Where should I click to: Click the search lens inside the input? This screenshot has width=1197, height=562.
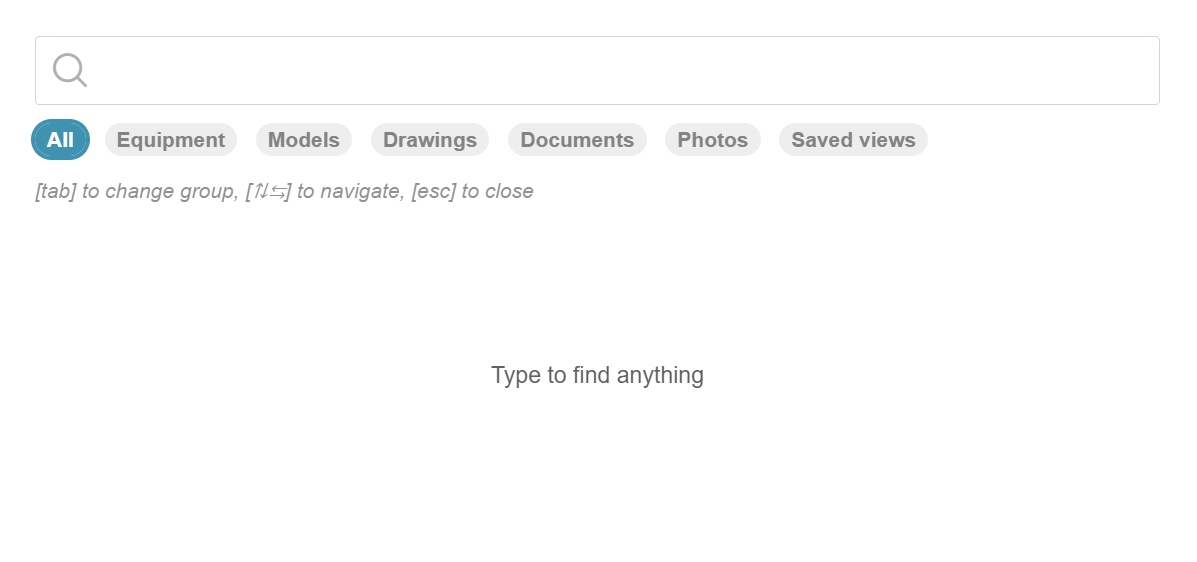70,70
